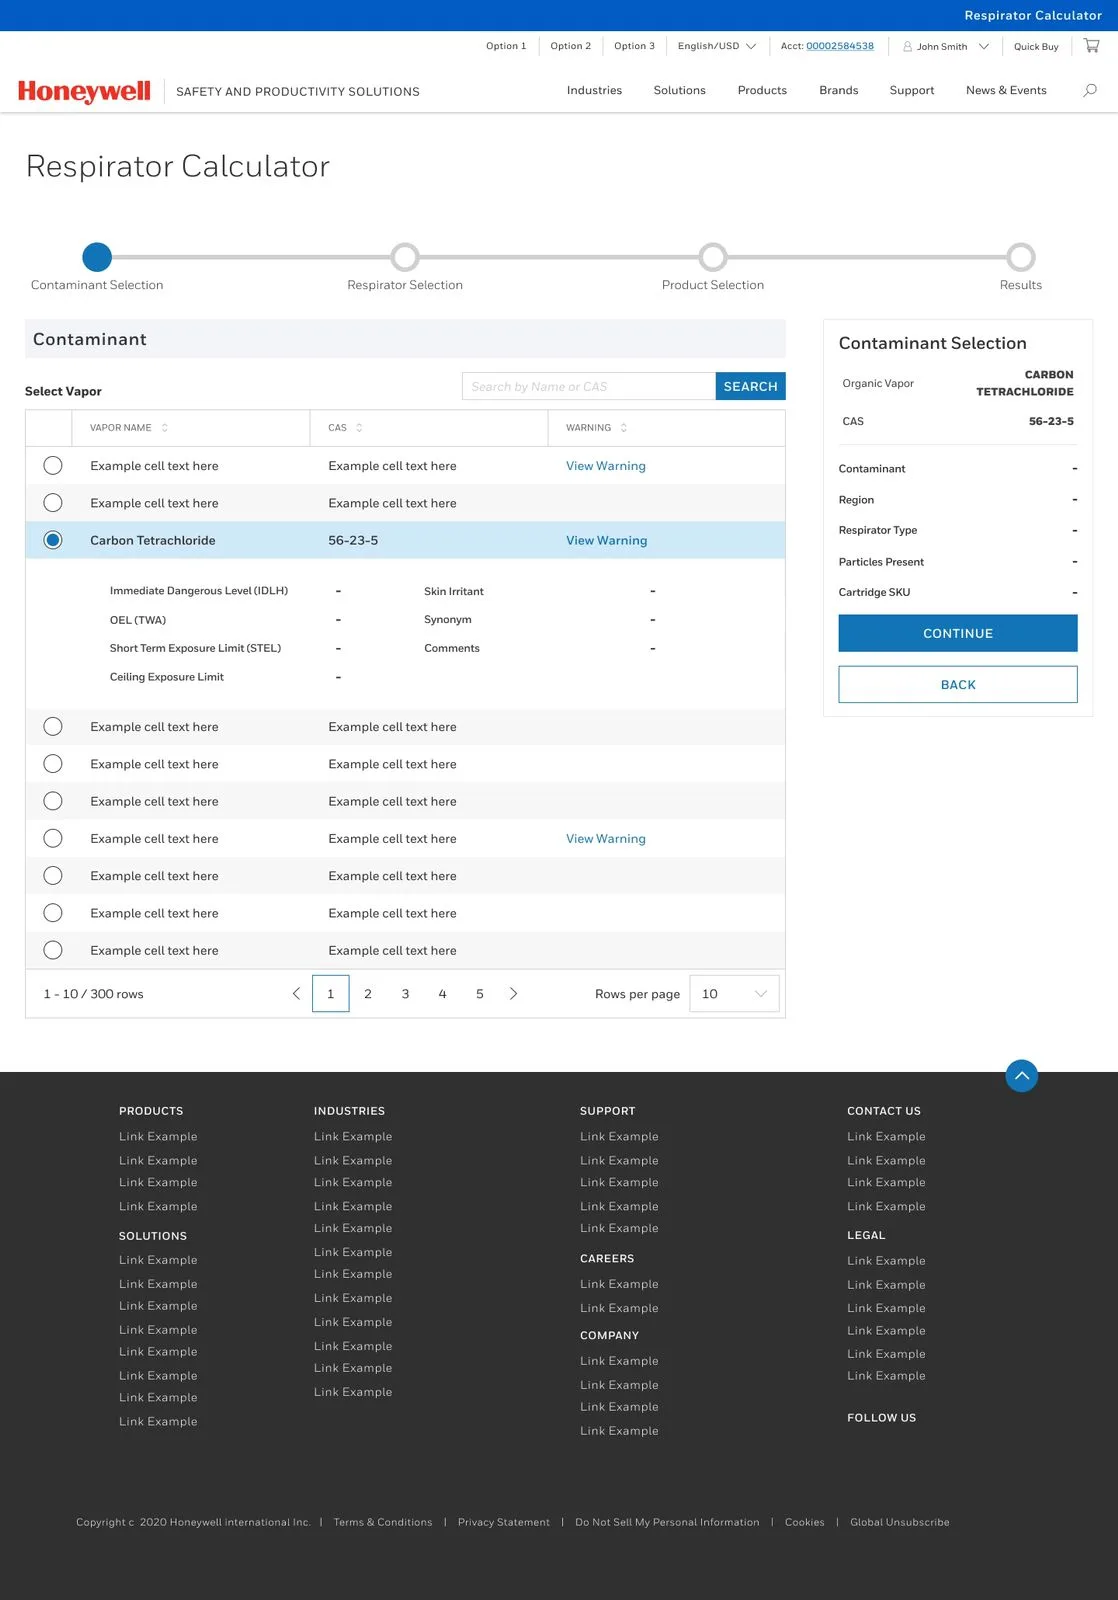This screenshot has width=1118, height=1600.
Task: Sort table by CAS column
Action: click(x=359, y=428)
